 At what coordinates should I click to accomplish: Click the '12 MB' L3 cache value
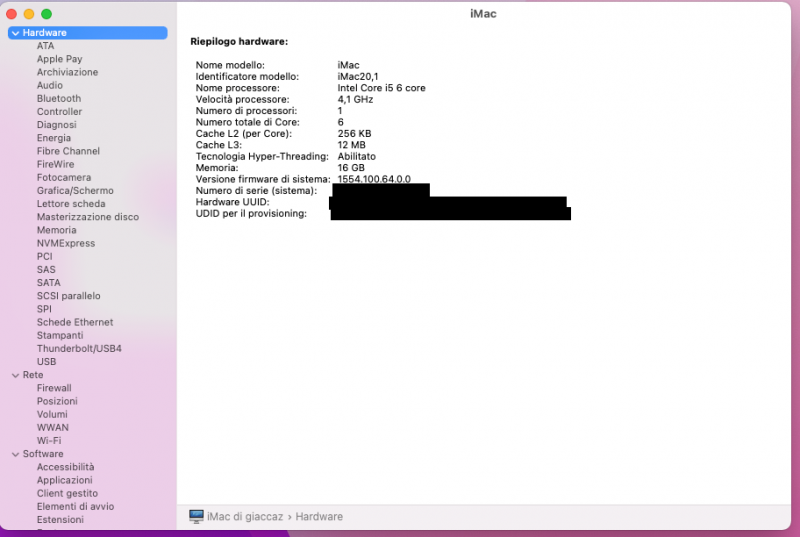352,145
